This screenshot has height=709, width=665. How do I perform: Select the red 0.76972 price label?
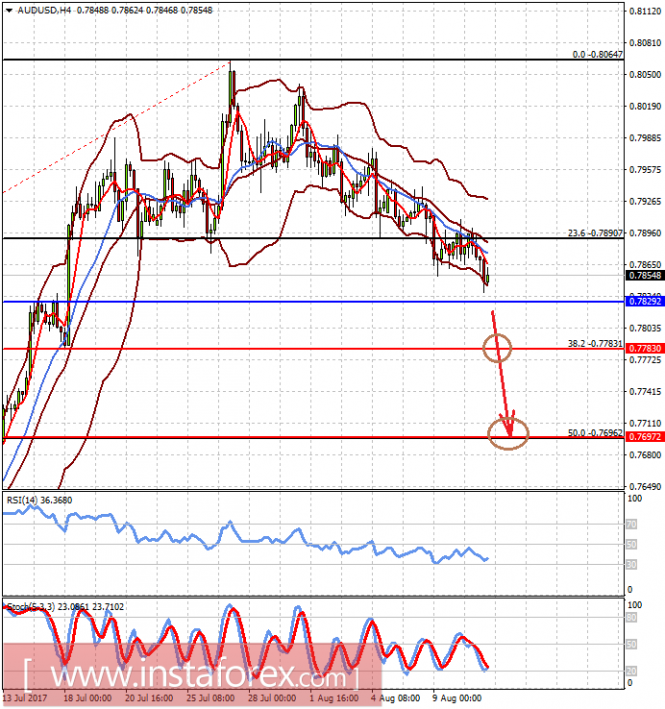pos(646,437)
